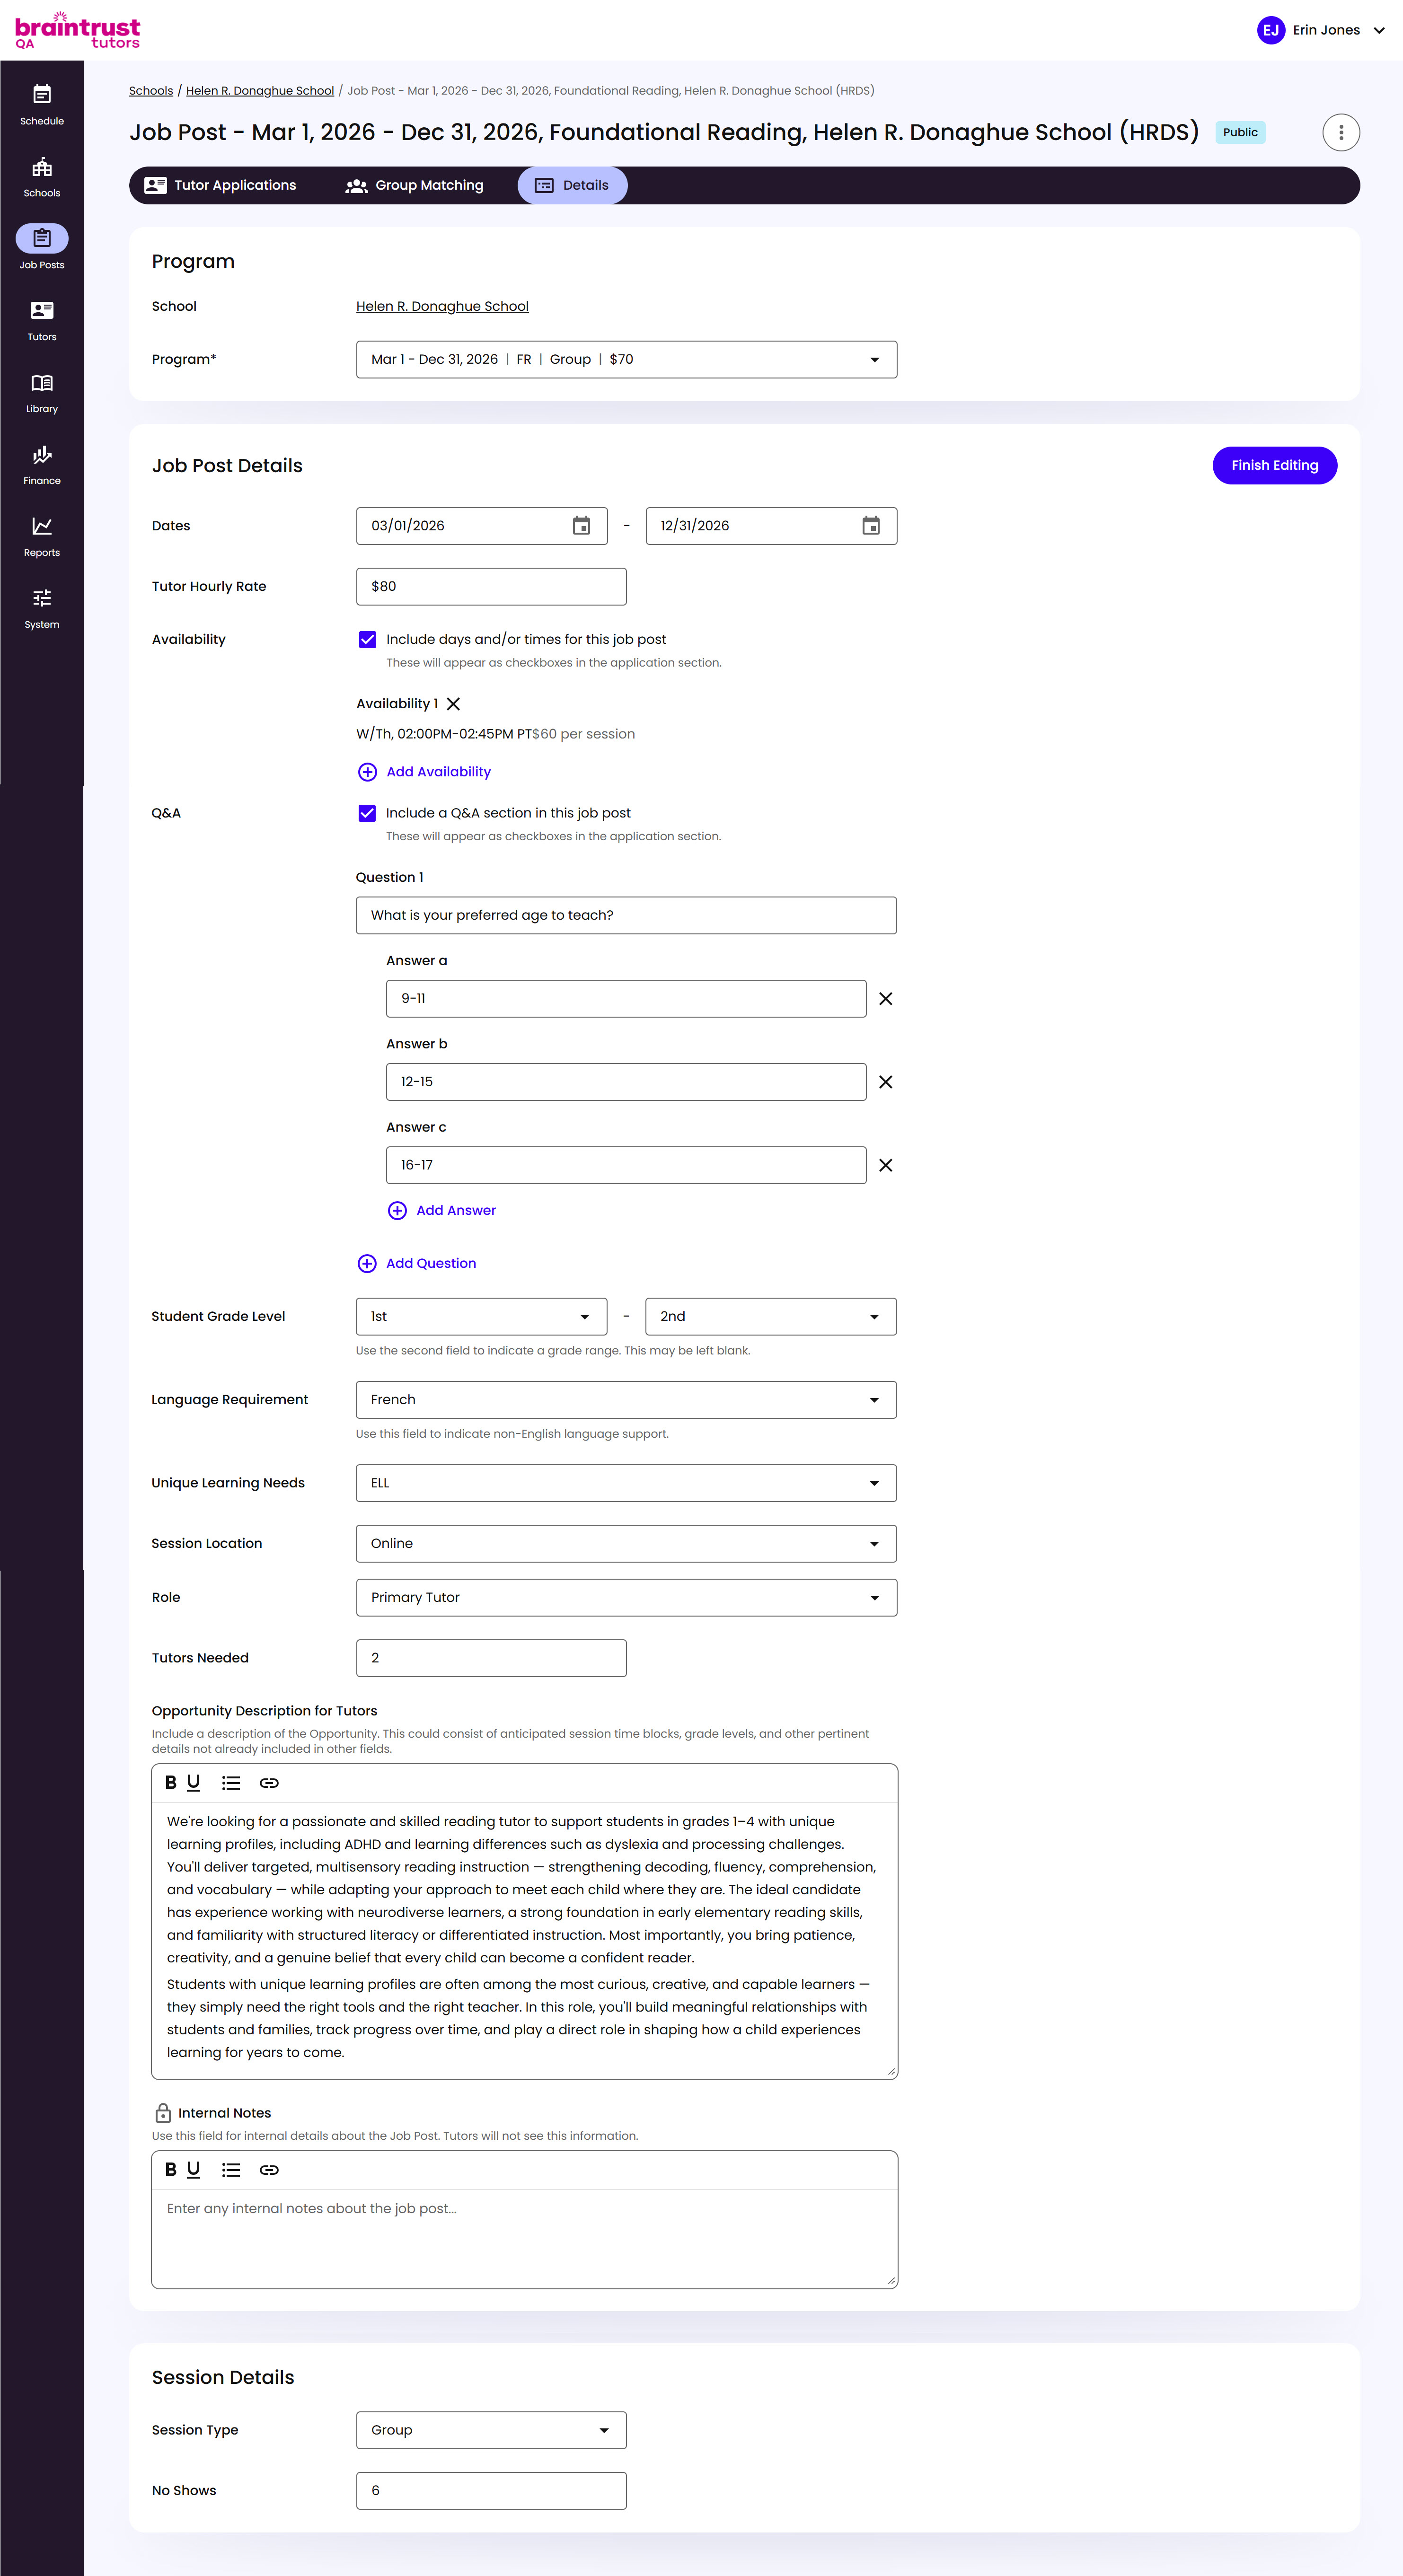The width and height of the screenshot is (1403, 2576).
Task: Expand Erin Jones user menu
Action: pos(1321,30)
